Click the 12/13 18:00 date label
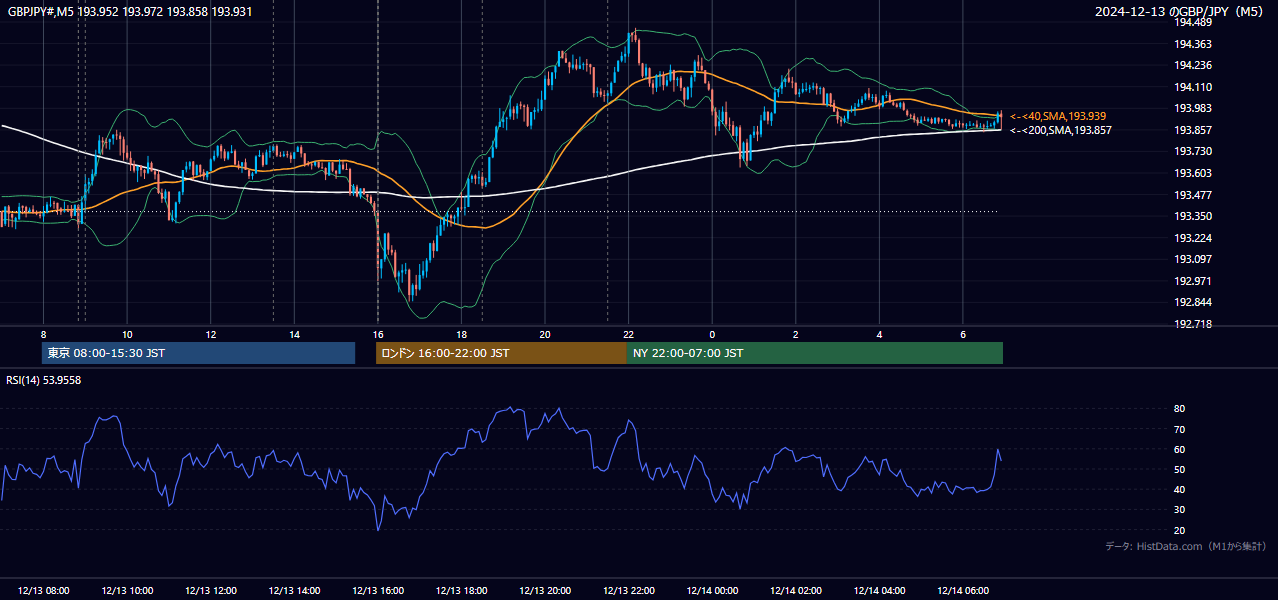 [x=461, y=591]
